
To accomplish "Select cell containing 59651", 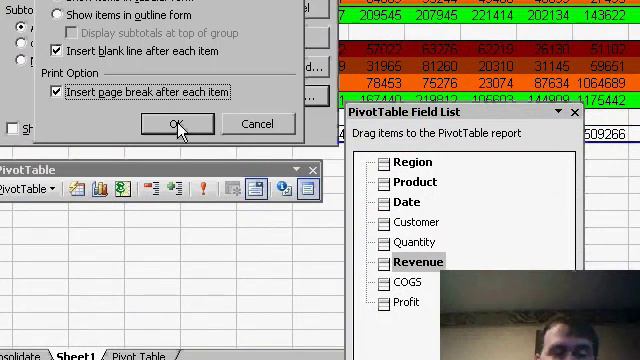I will [x=600, y=66].
